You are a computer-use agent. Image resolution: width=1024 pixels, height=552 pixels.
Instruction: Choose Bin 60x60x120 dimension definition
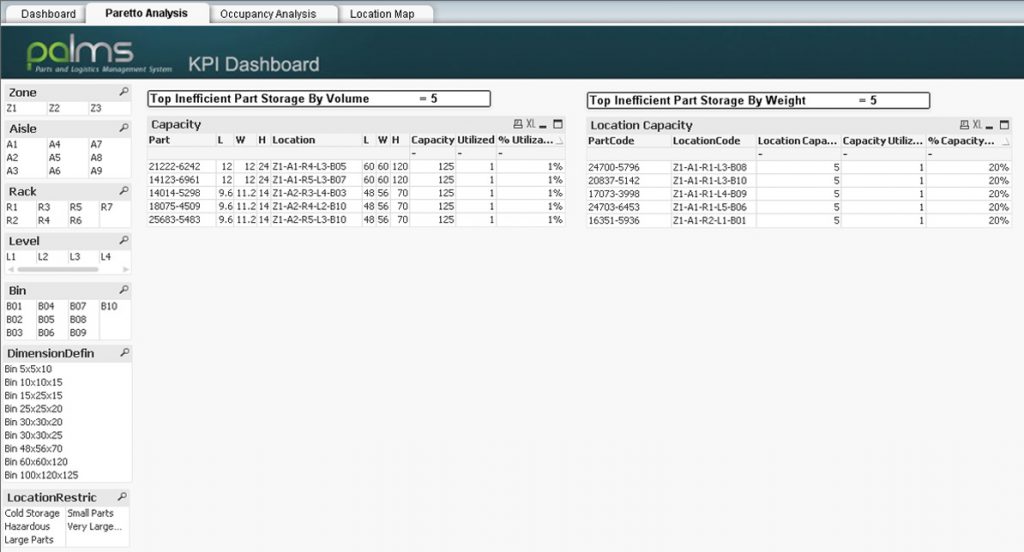38,462
